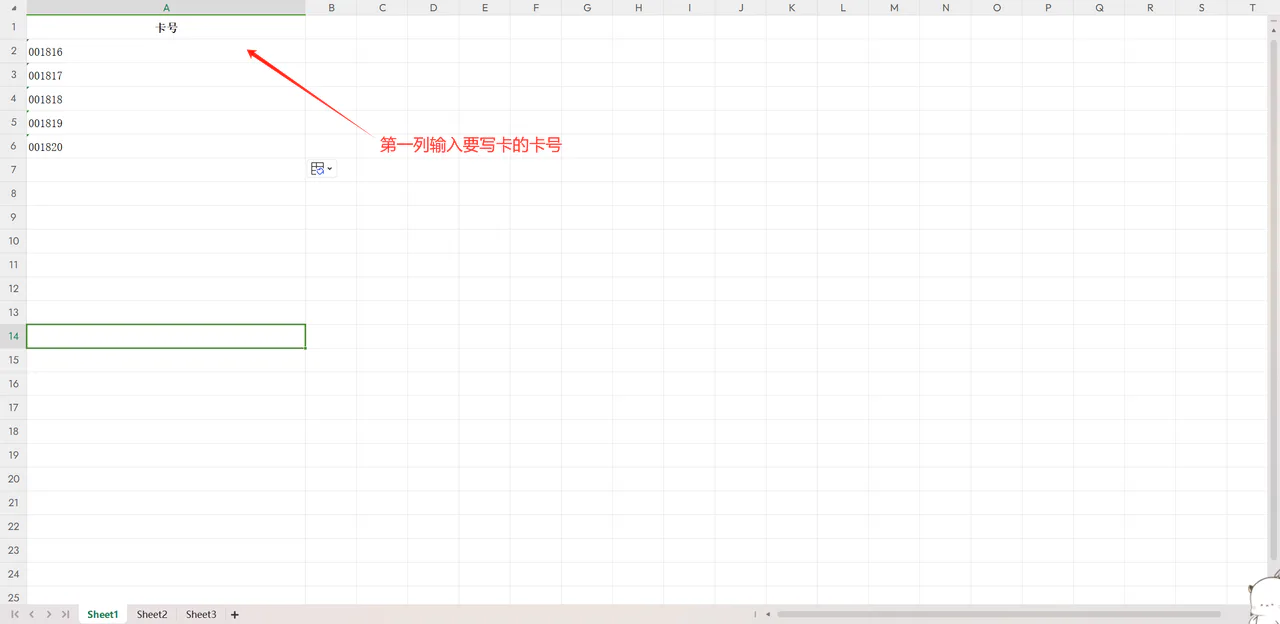Image resolution: width=1280 pixels, height=624 pixels.
Task: Go to the next sheet using the arrow
Action: coord(48,614)
